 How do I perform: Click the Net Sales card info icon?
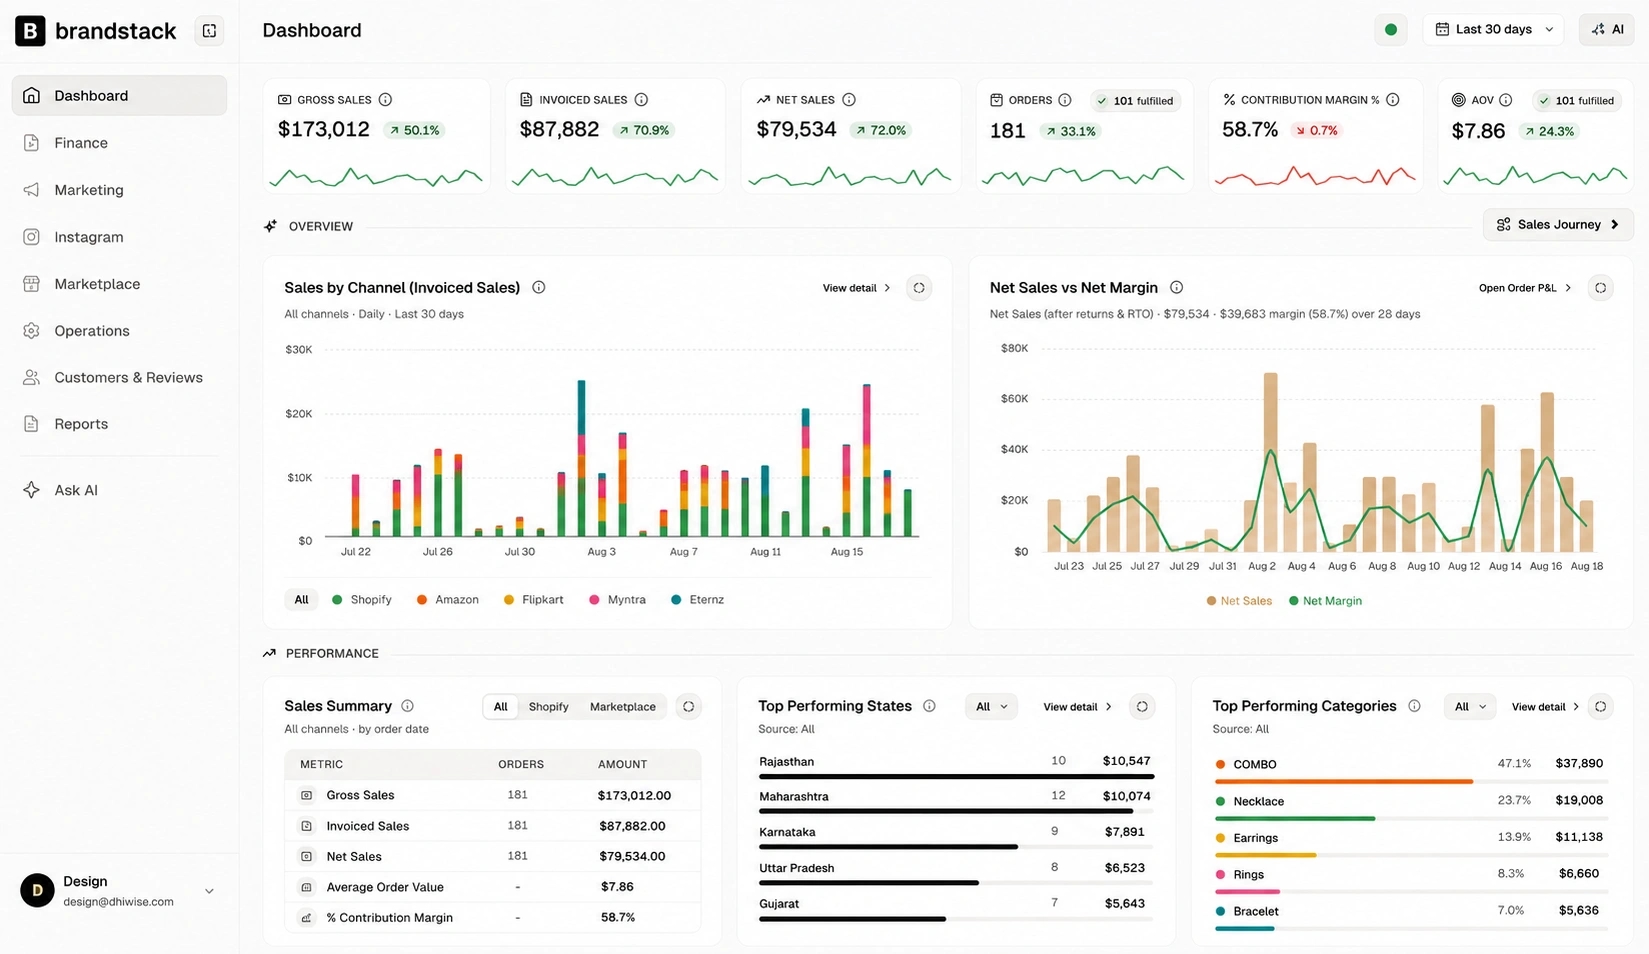point(849,100)
